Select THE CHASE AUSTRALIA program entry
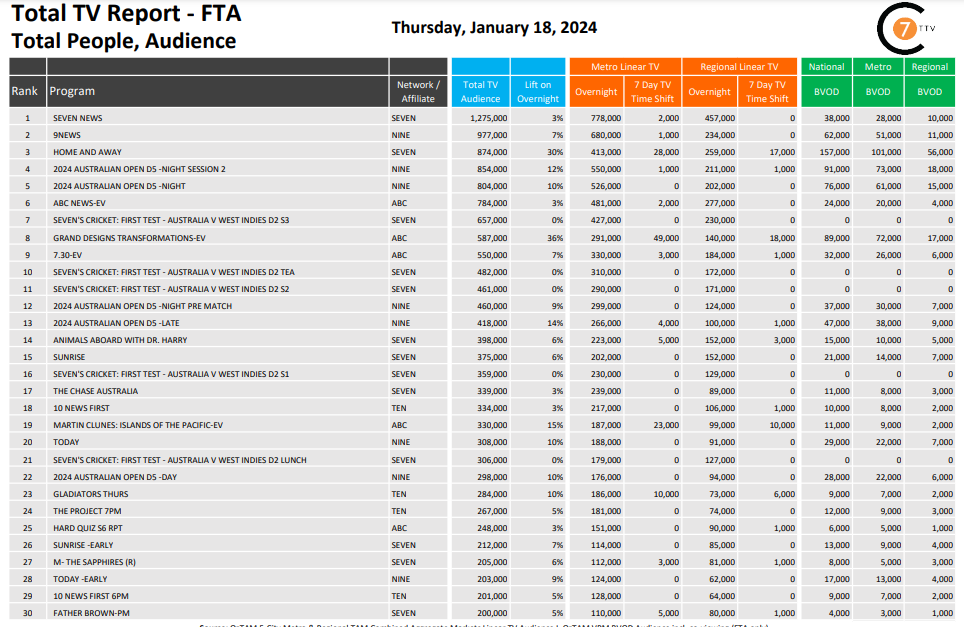Viewport: 964px width, 627px height. pyautogui.click(x=95, y=391)
